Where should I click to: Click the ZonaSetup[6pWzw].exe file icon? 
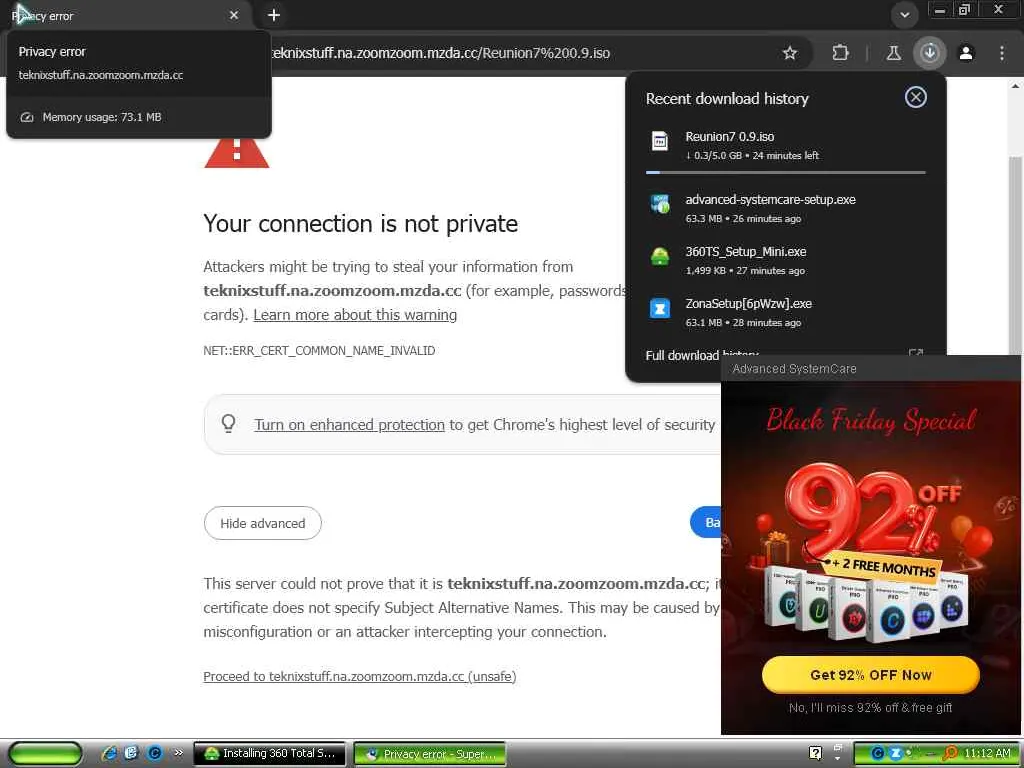pos(660,308)
